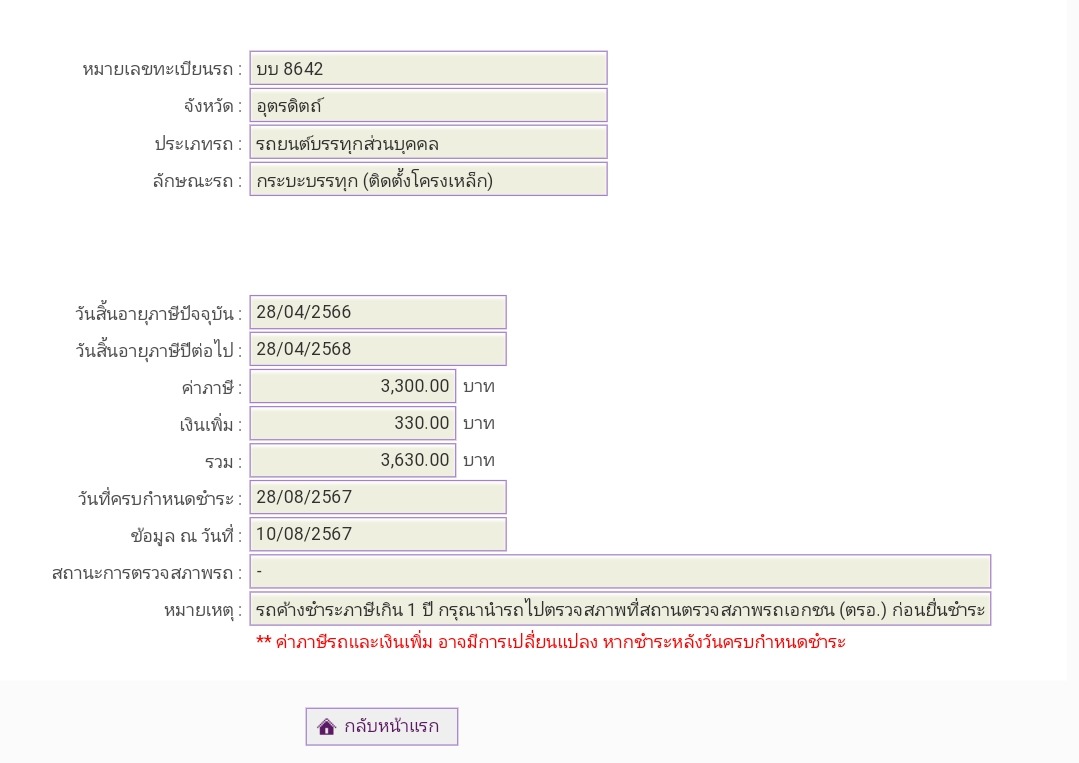The image size is (1079, 763).
Task: Select the รวม total field 3,630.00
Action: pyautogui.click(x=352, y=460)
